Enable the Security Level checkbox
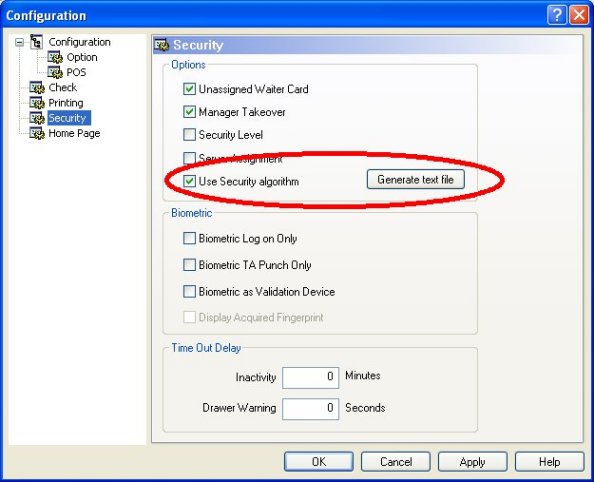The image size is (594, 482). click(189, 135)
